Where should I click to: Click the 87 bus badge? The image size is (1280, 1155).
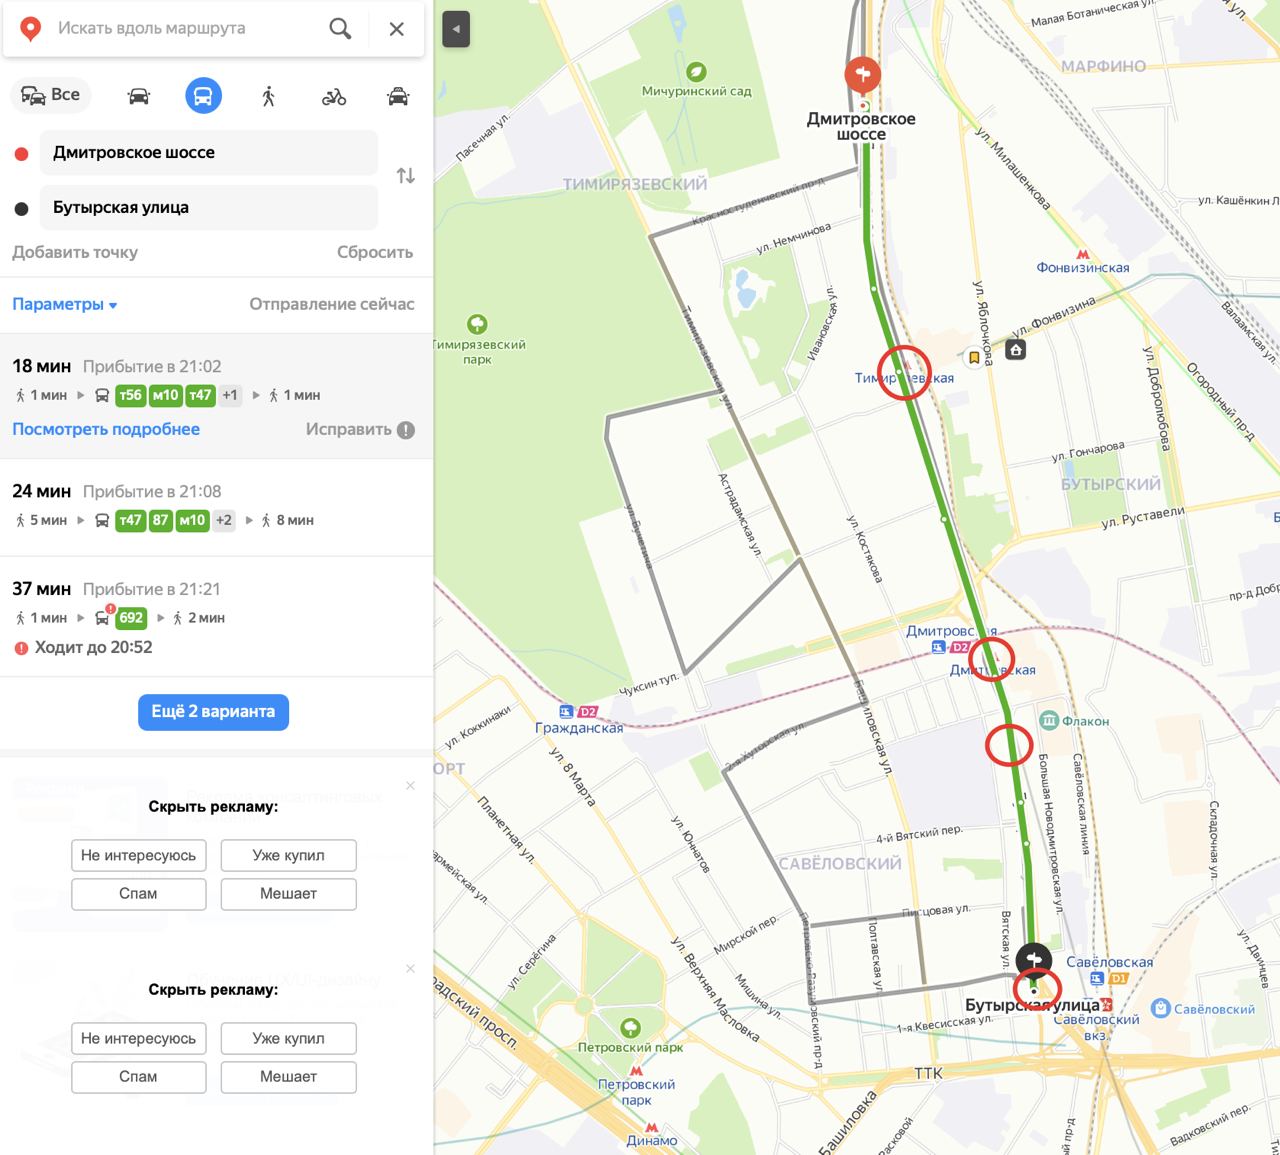tap(161, 520)
